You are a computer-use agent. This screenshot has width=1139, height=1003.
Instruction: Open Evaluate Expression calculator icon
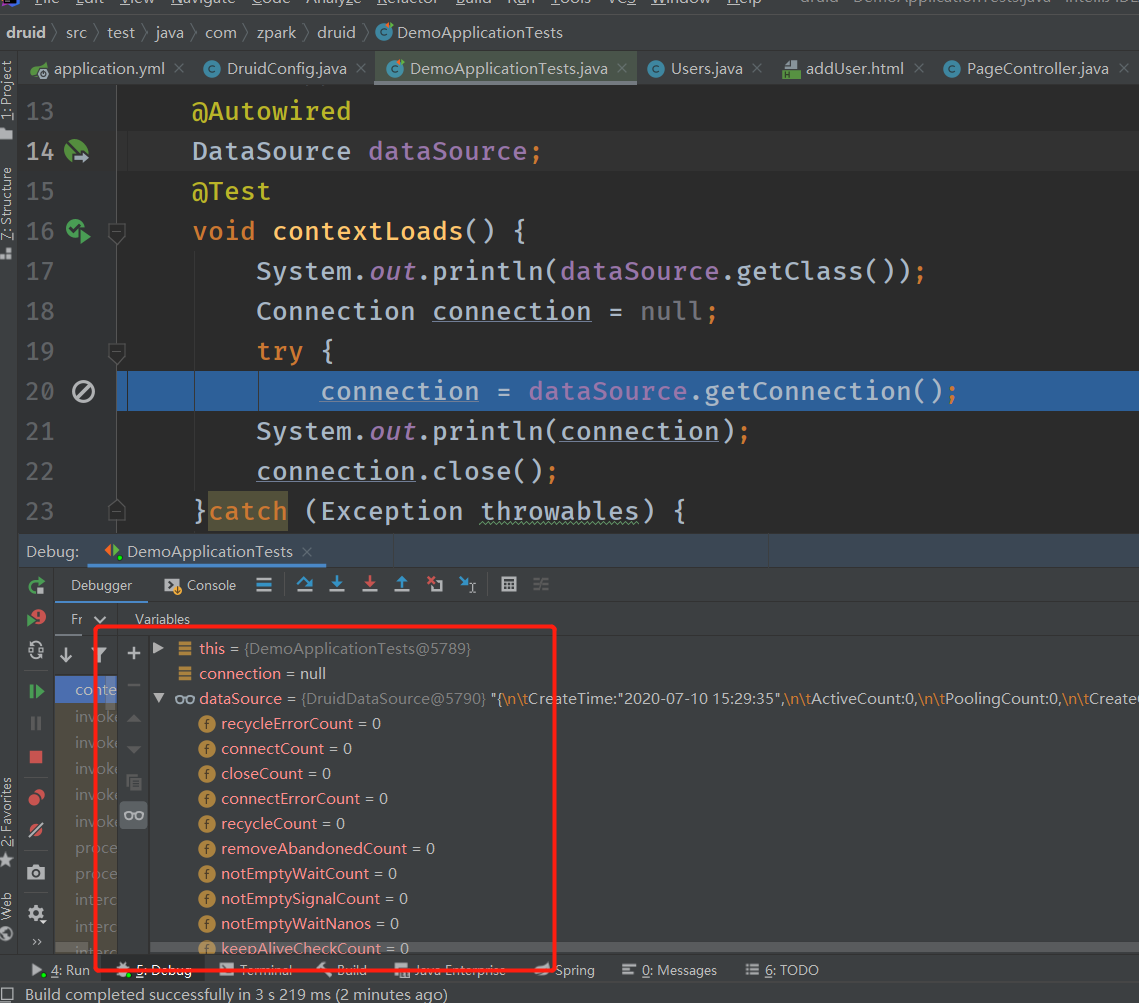(x=509, y=585)
